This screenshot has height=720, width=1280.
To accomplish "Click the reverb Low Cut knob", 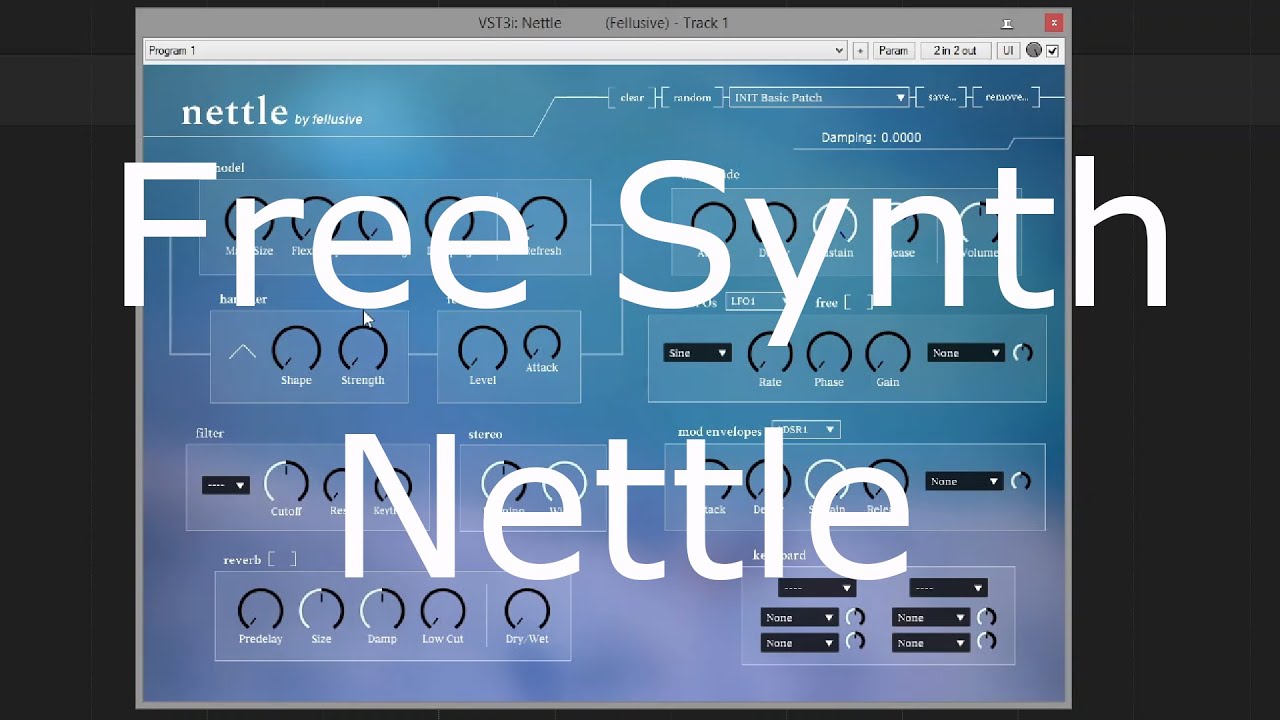I will coord(443,610).
